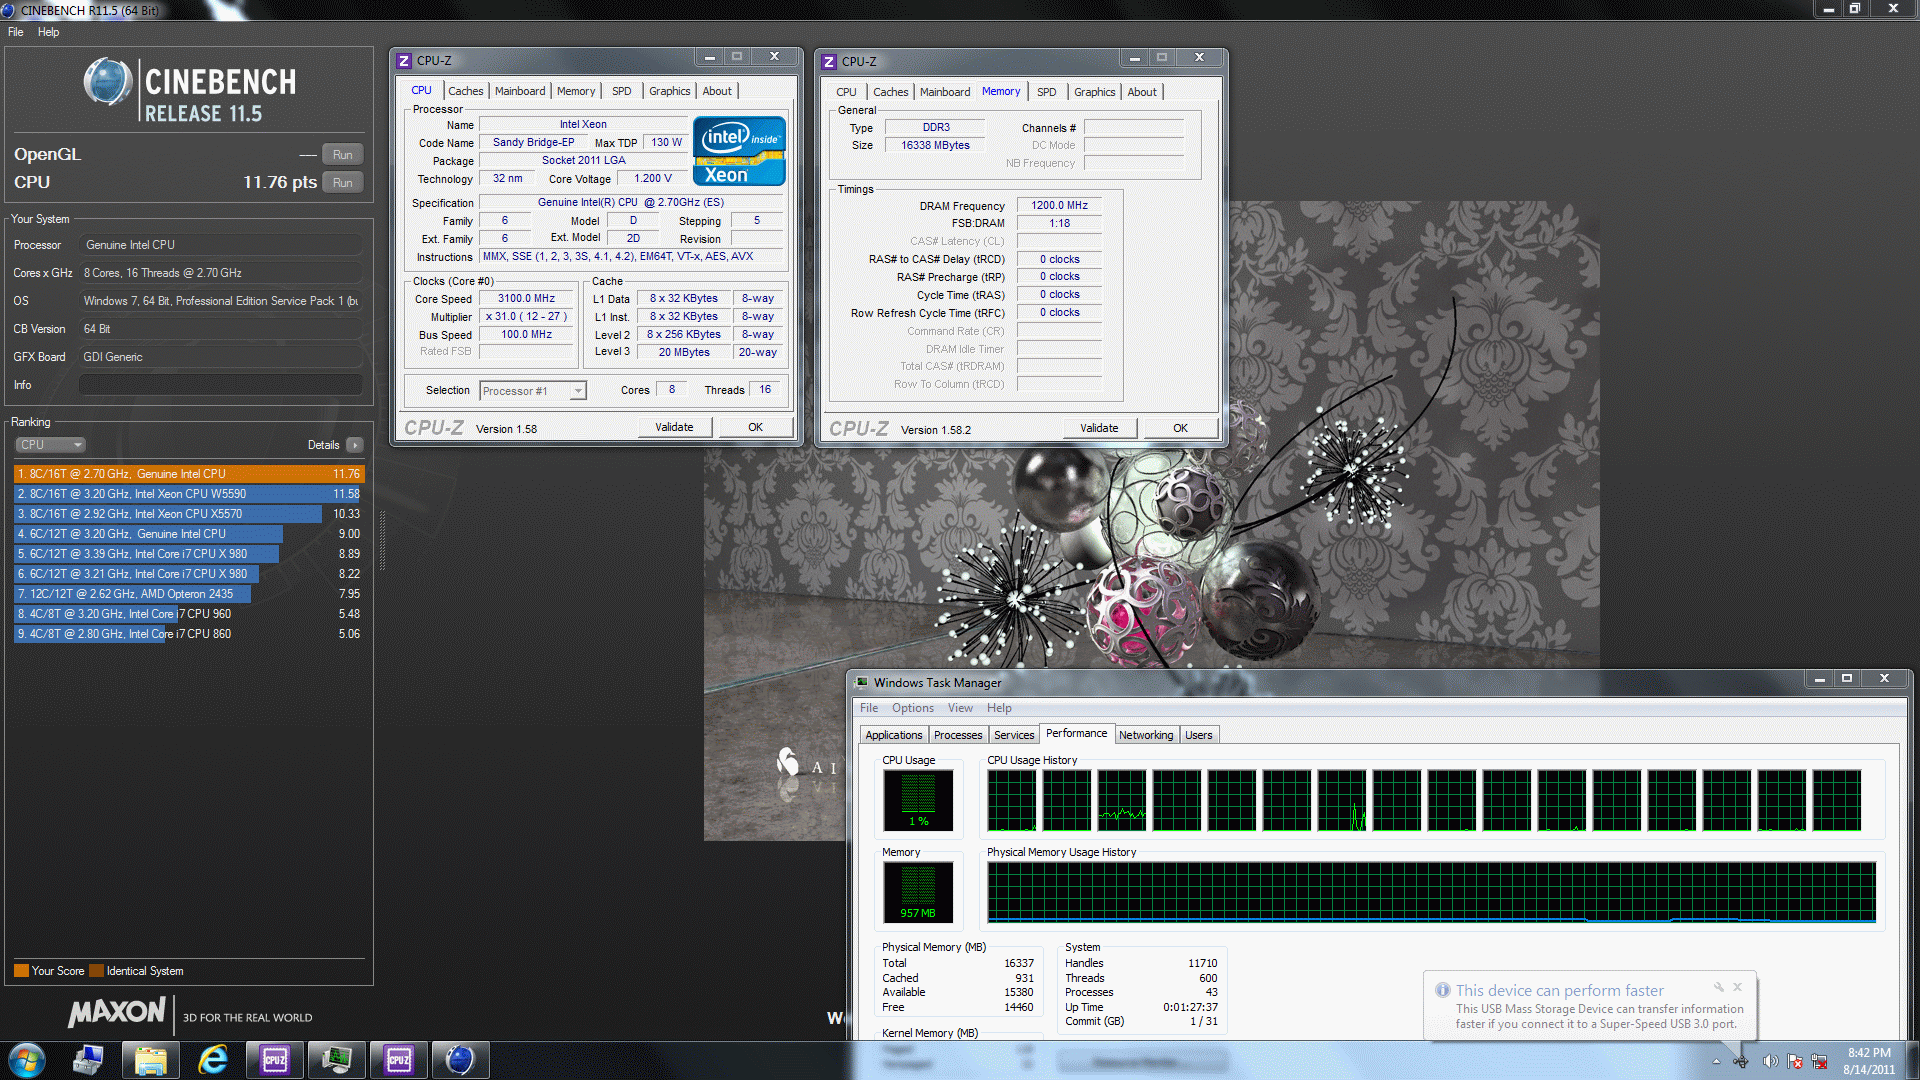Click the brown Identical System legend swatch
Screen dimensions: 1920x1080
tap(96, 971)
